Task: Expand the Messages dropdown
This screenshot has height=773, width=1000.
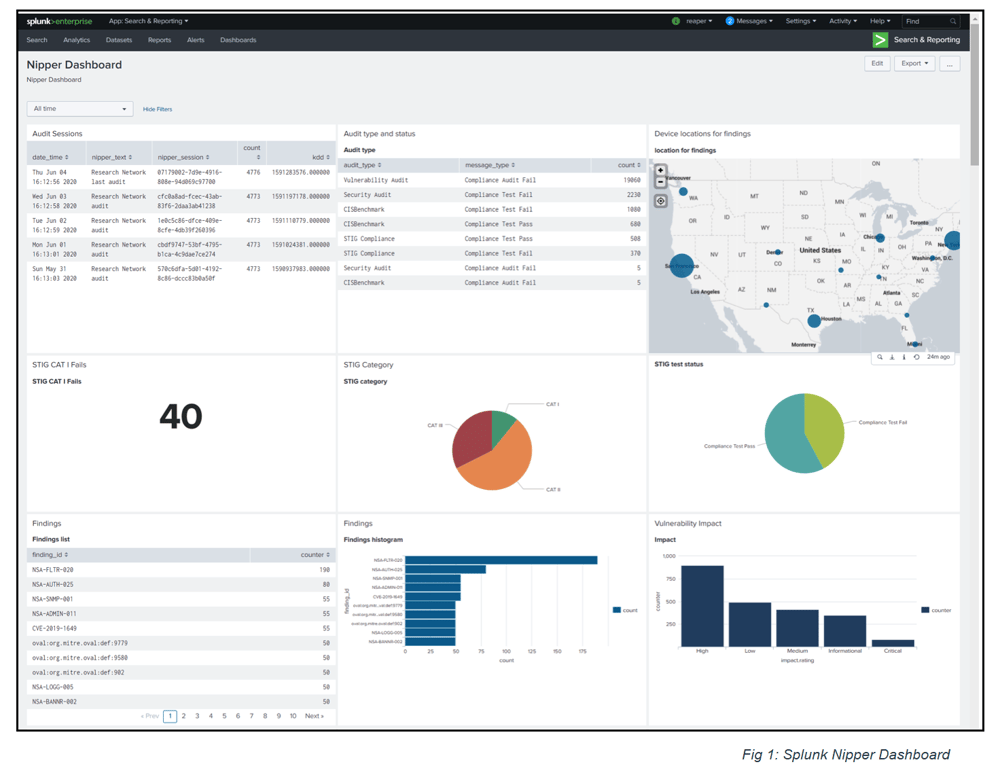Action: tap(749, 20)
